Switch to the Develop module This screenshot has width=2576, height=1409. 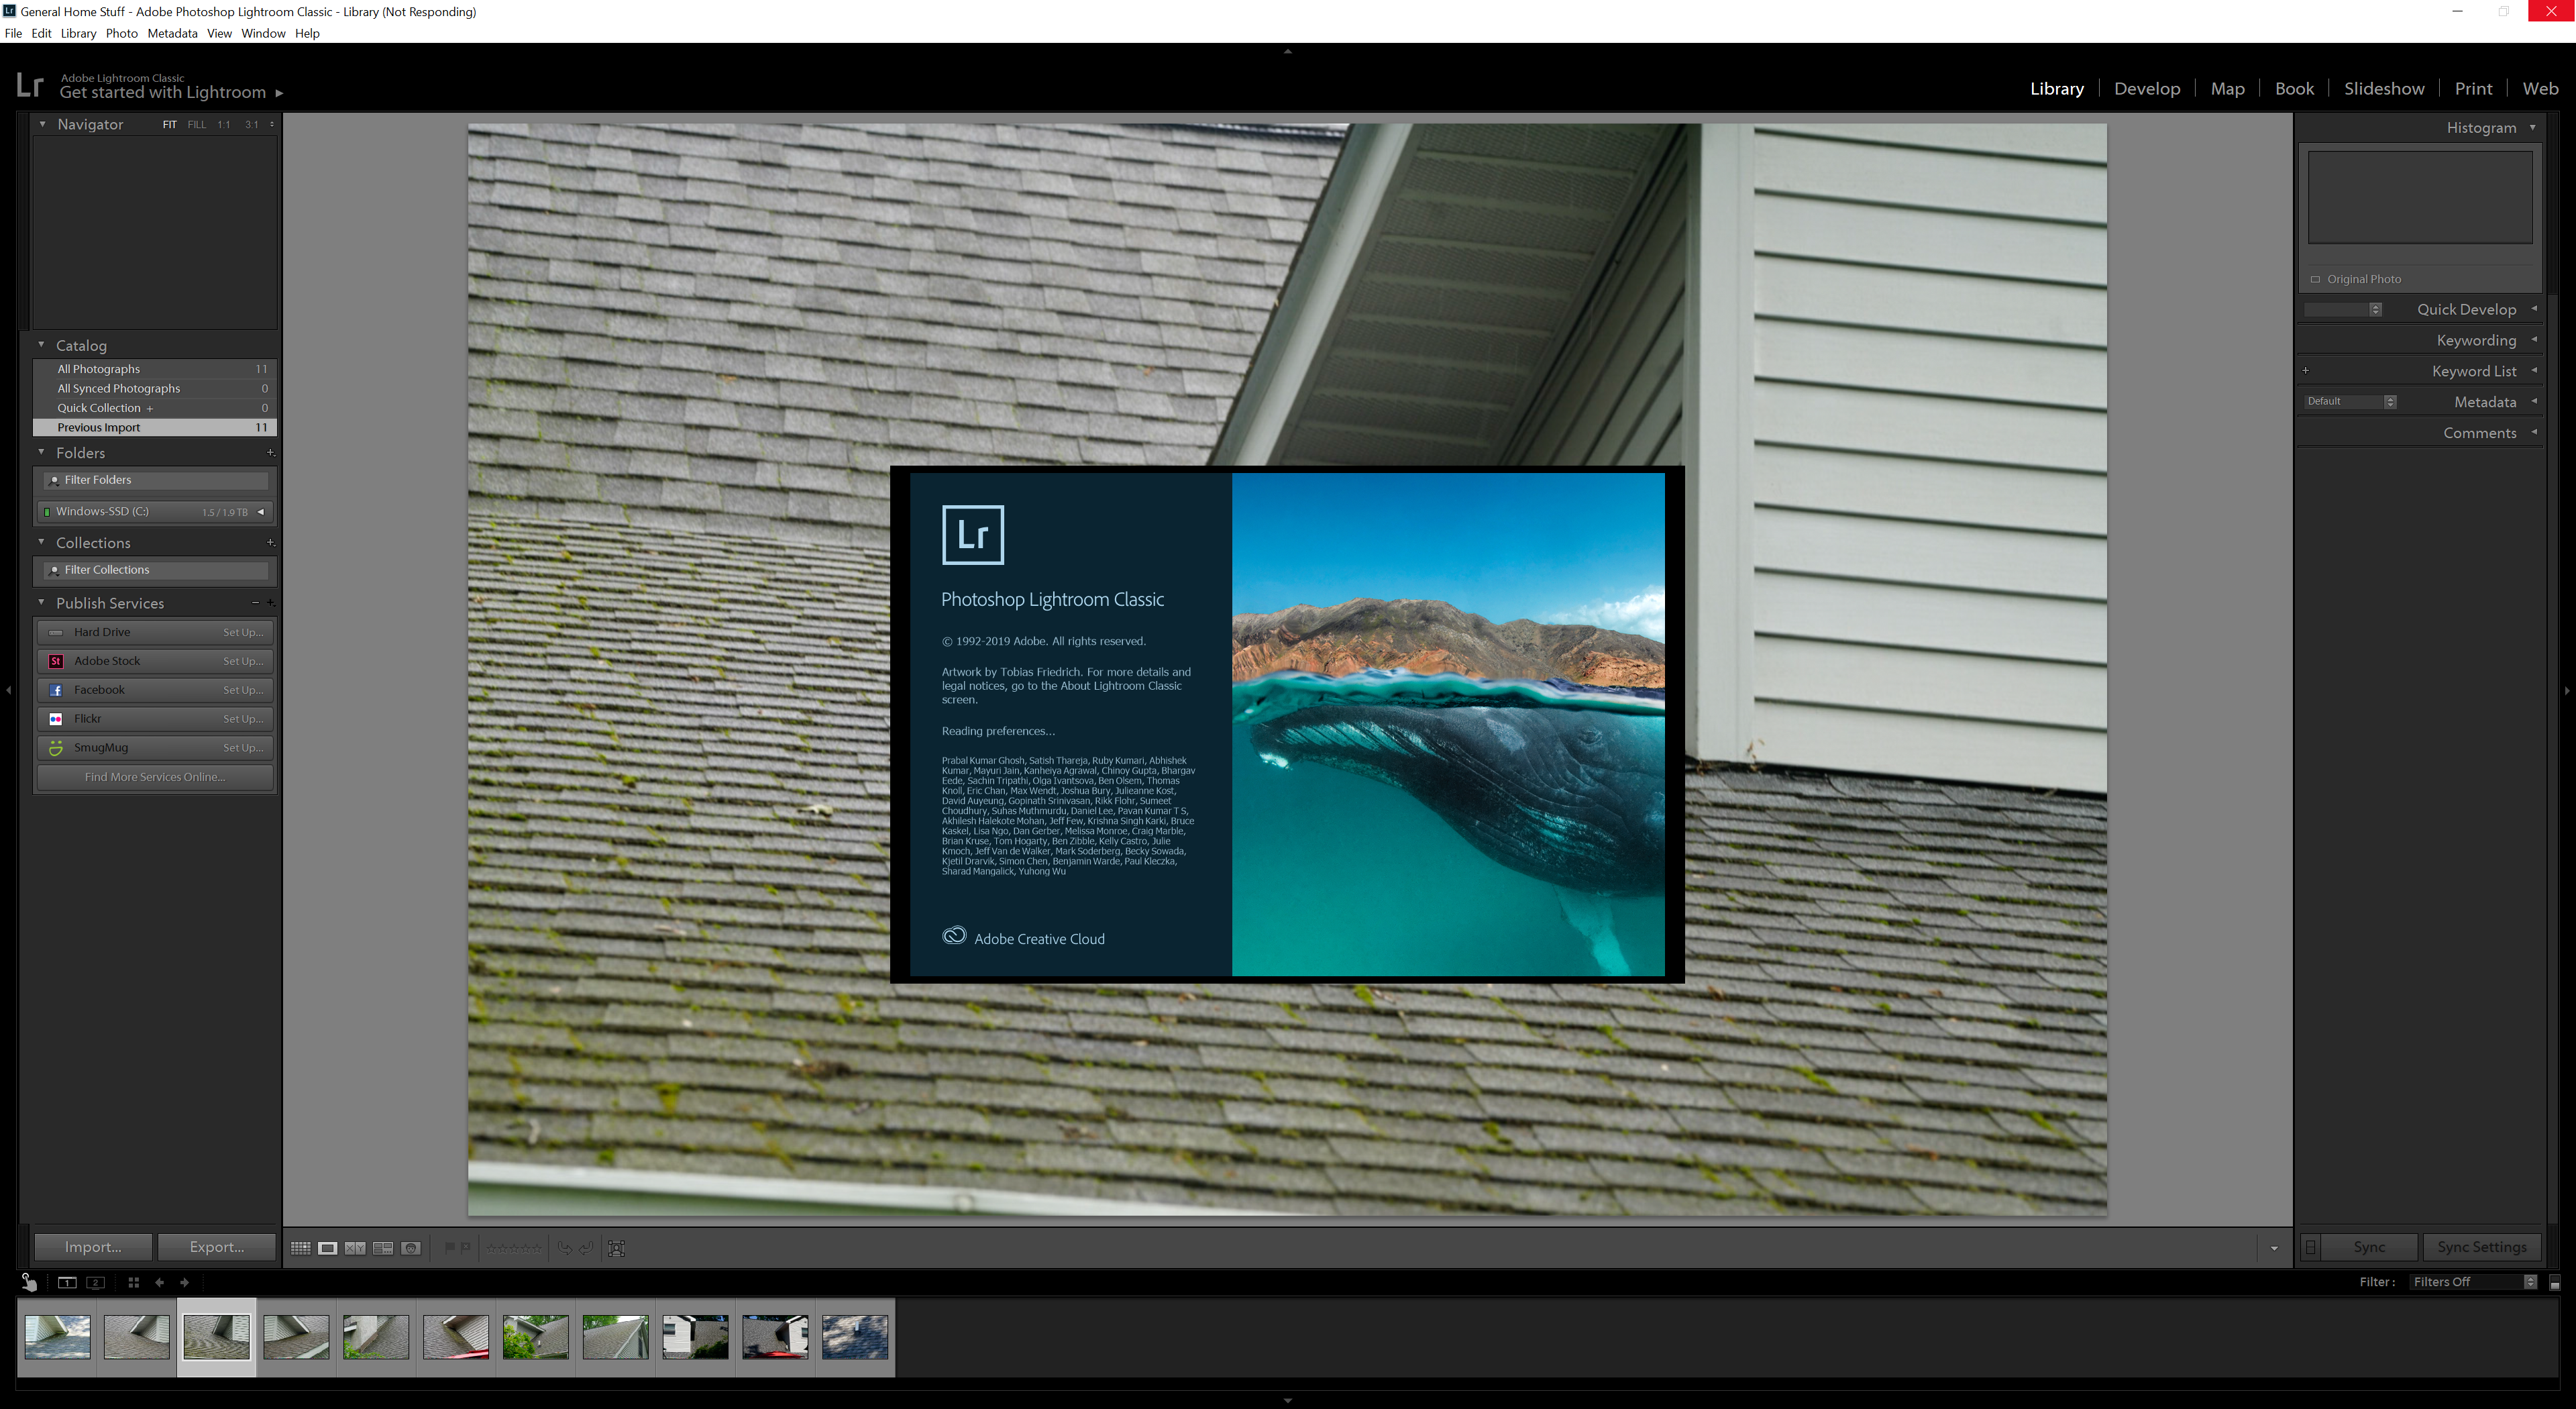[2146, 88]
